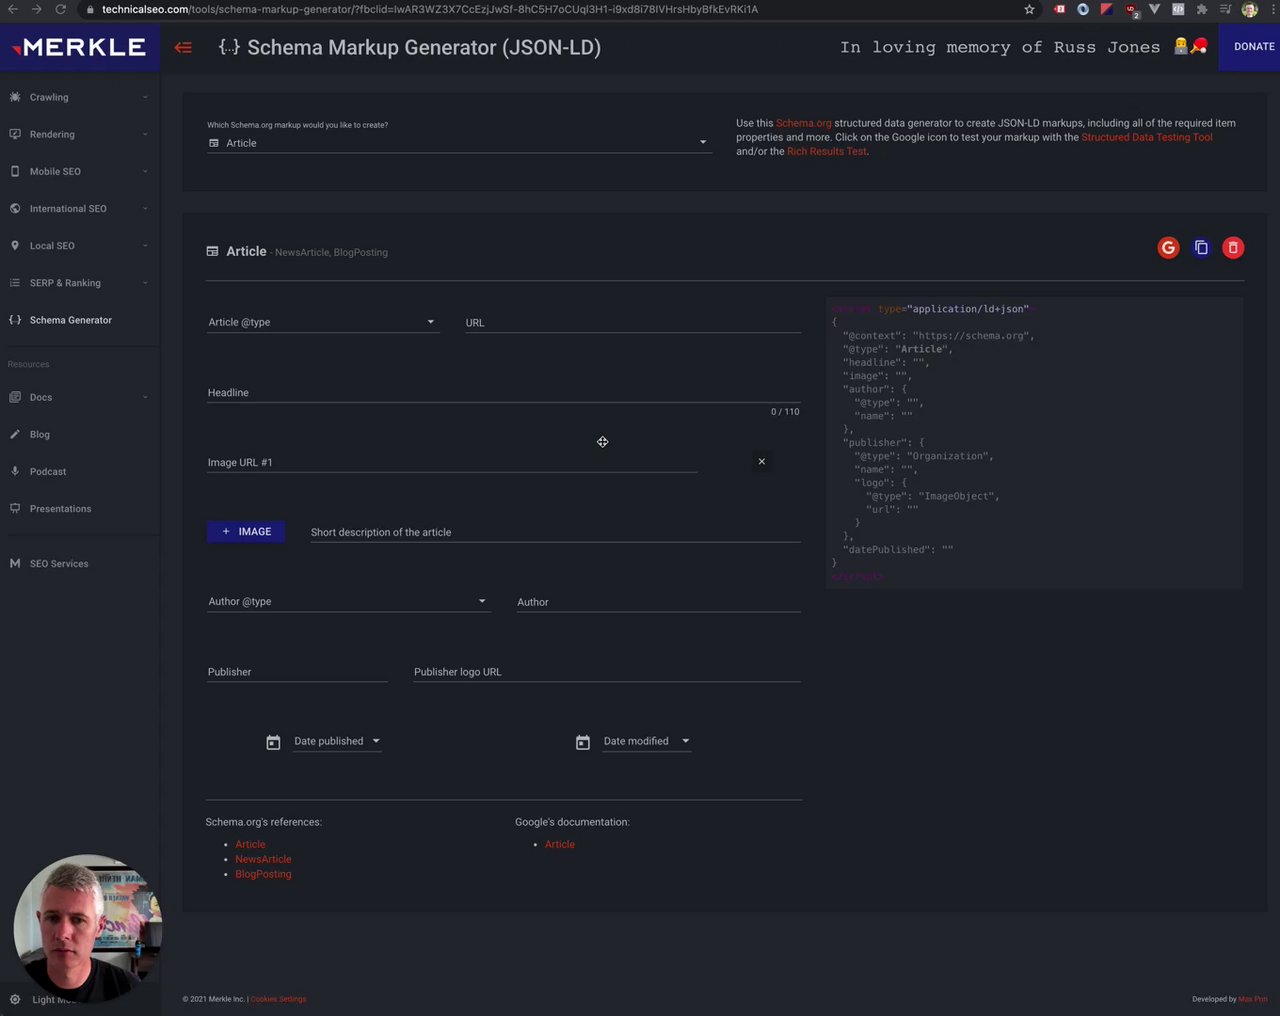Click the Rendering icon in the sidebar

coord(15,134)
